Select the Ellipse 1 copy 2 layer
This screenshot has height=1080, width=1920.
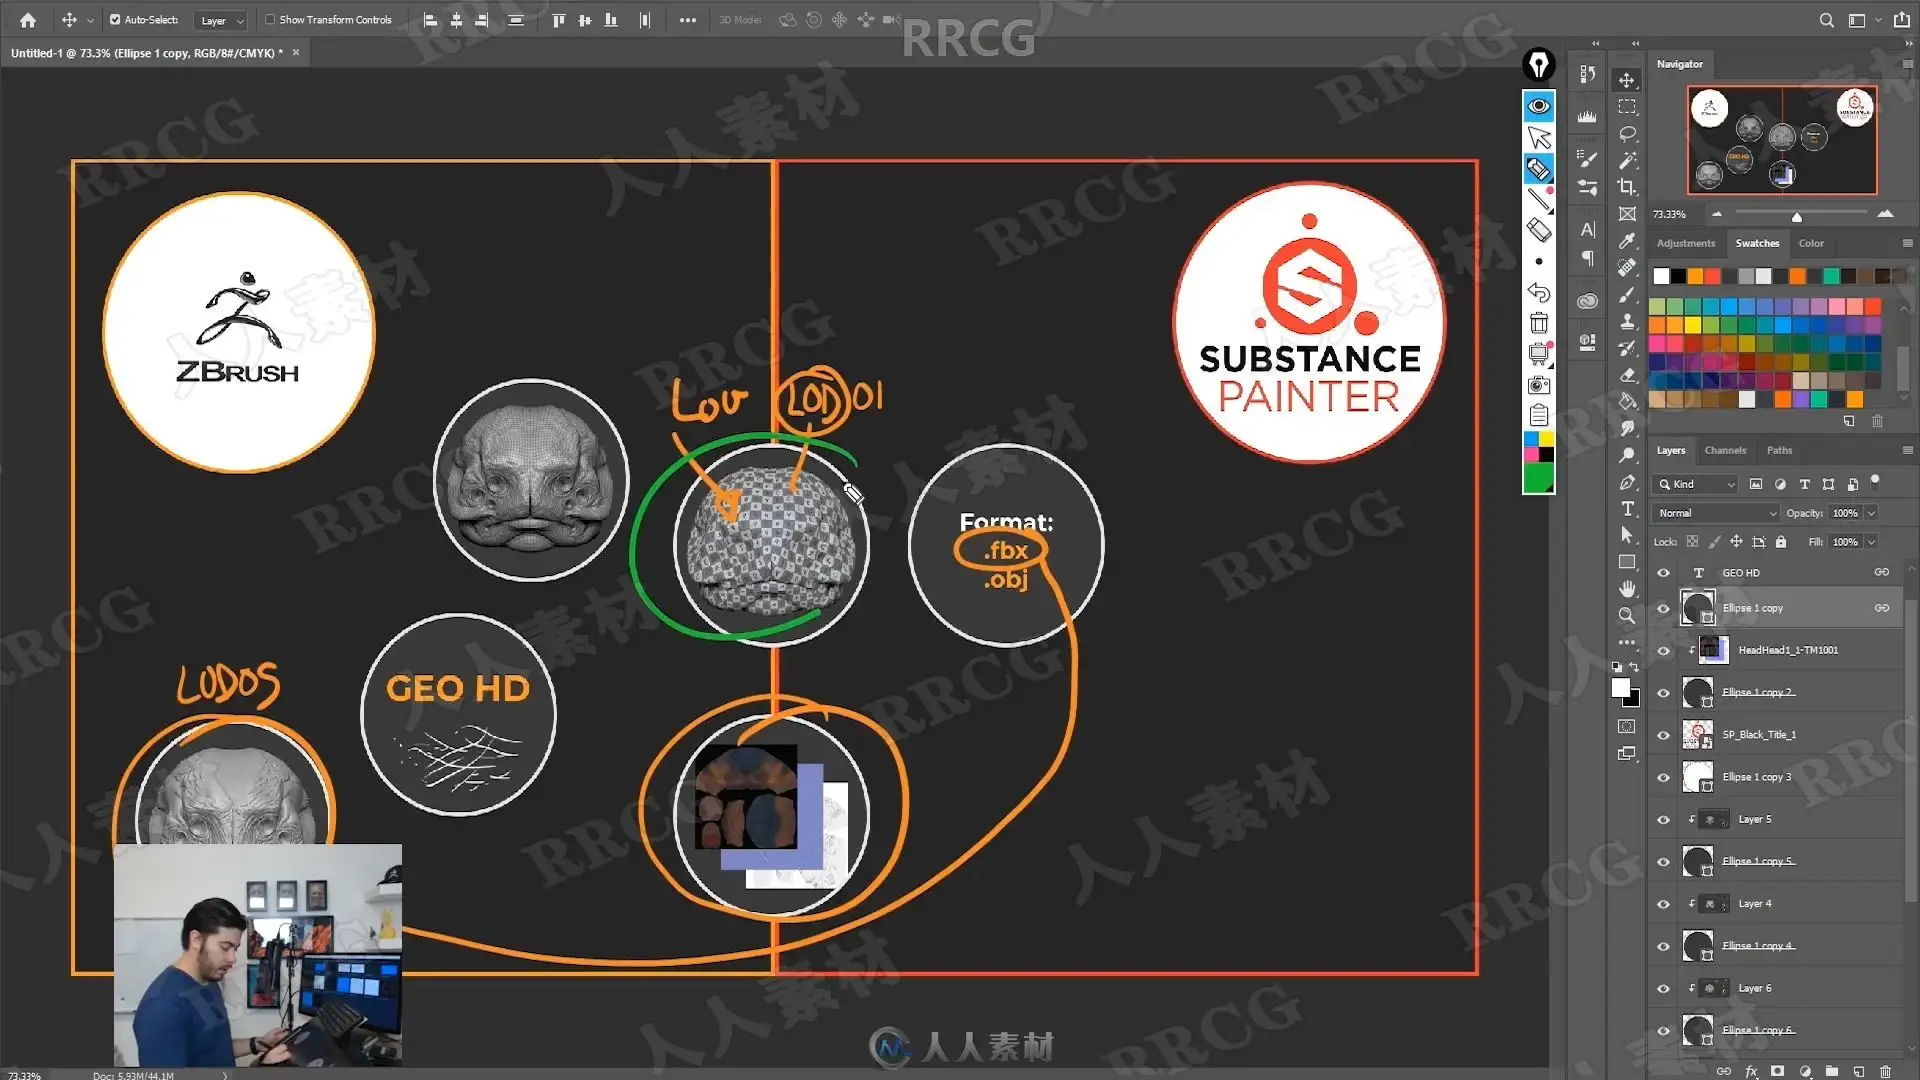click(x=1776, y=693)
